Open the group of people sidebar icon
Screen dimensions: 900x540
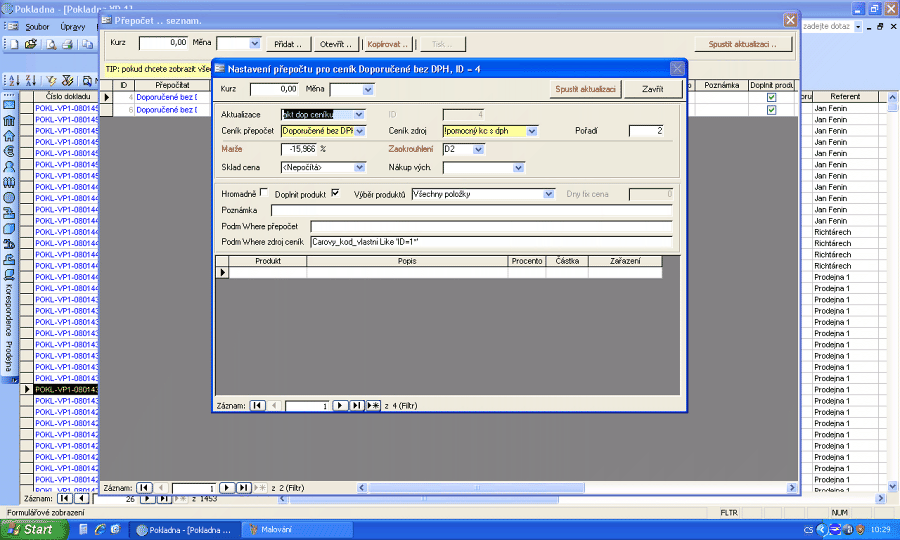tap(9, 182)
